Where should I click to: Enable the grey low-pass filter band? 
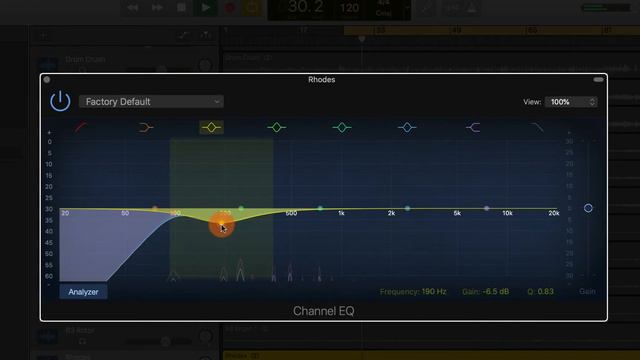coord(538,127)
